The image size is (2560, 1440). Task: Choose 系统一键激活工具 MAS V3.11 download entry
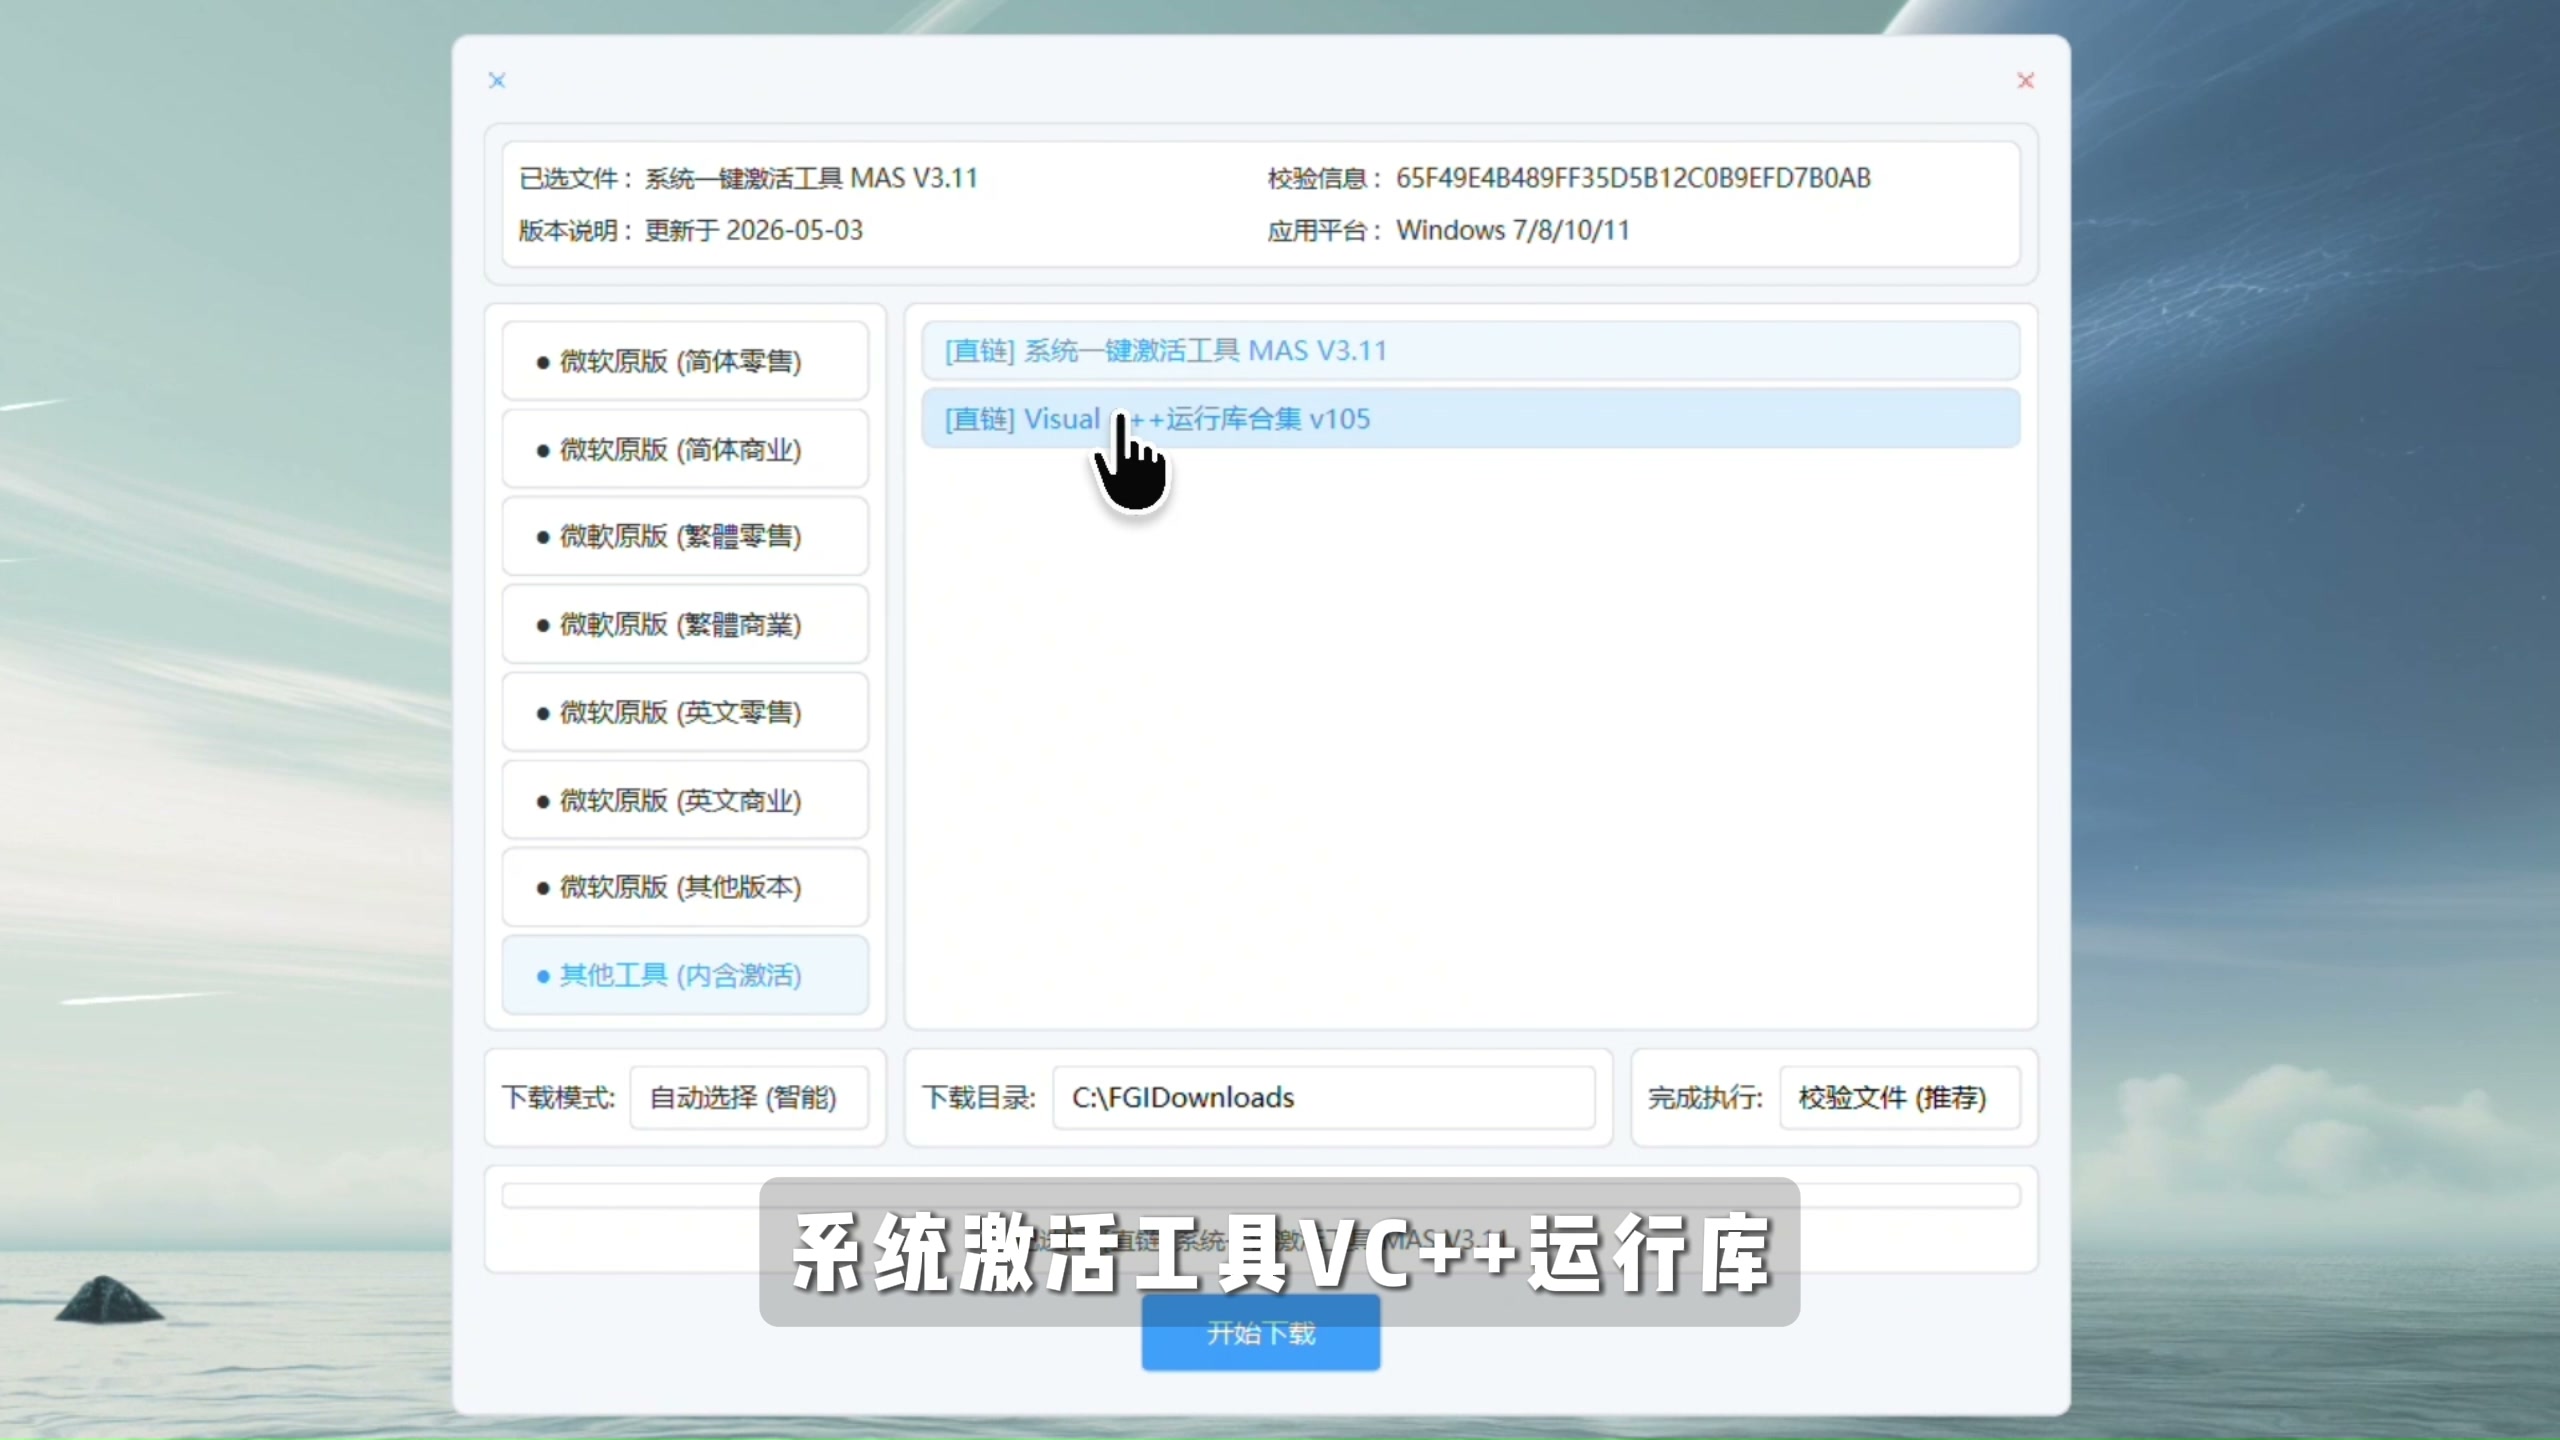(x=1470, y=351)
